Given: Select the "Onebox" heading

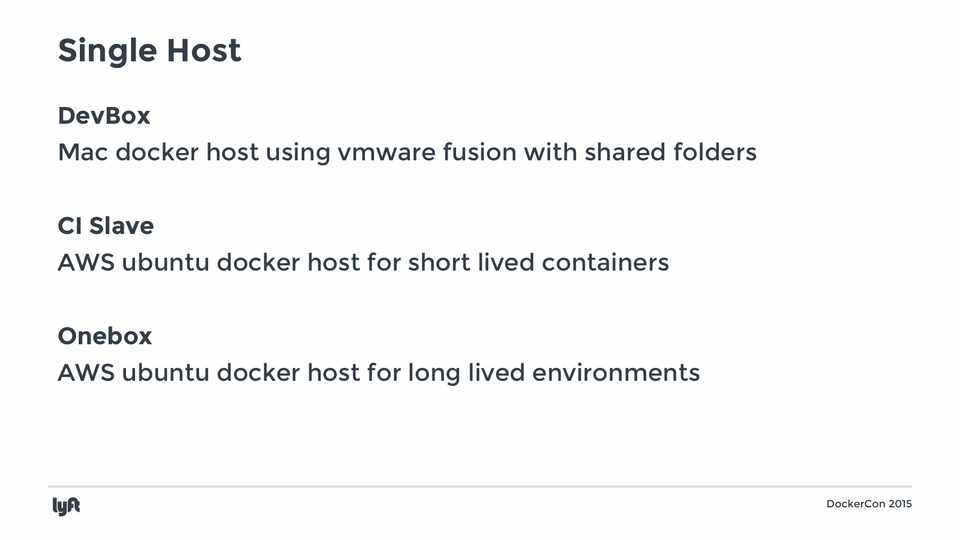Looking at the screenshot, I should pyautogui.click(x=105, y=336).
